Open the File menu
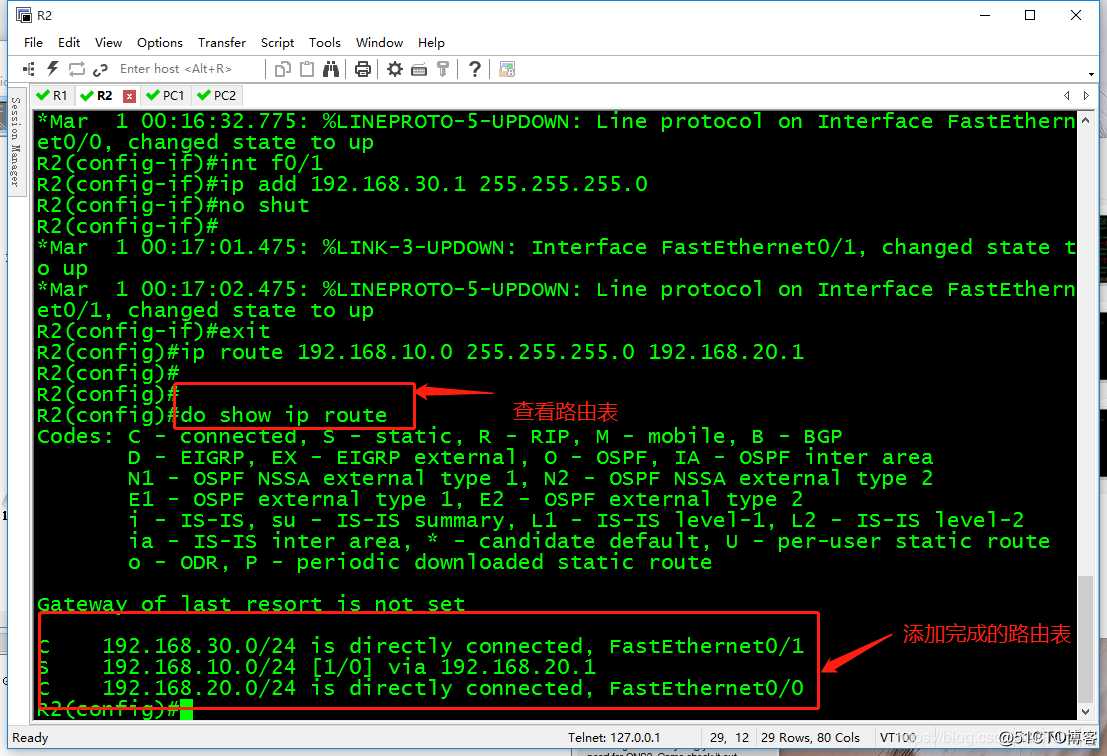Image resolution: width=1107 pixels, height=756 pixels. coord(33,42)
